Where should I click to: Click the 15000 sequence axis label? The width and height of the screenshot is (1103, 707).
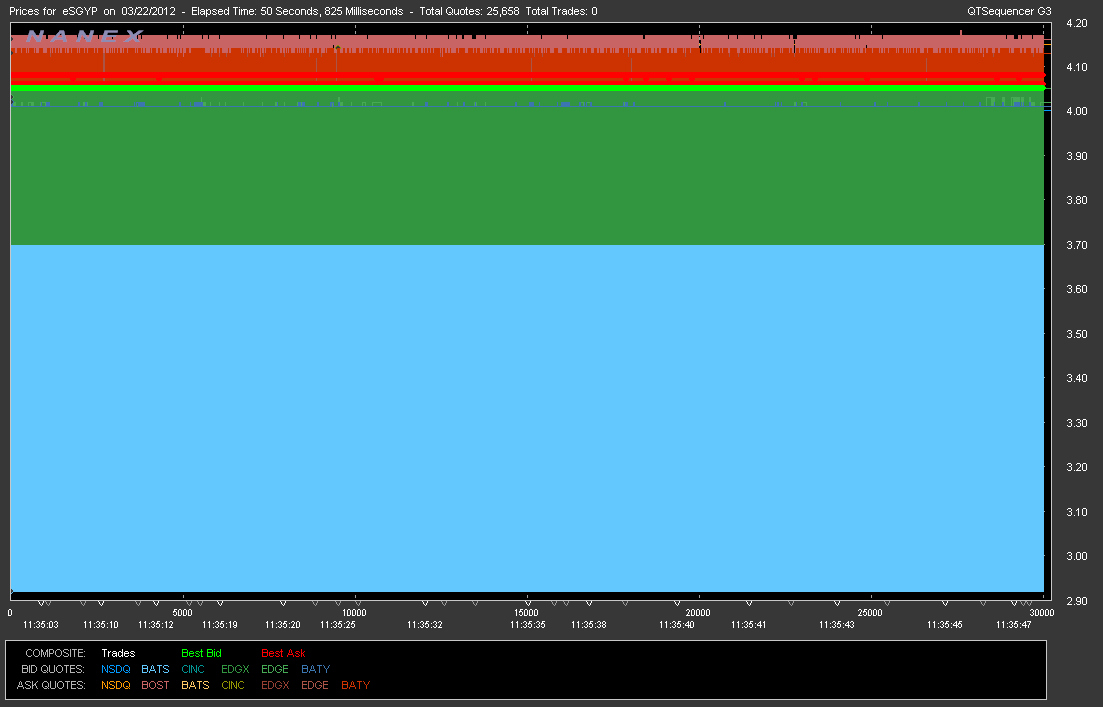click(x=526, y=613)
